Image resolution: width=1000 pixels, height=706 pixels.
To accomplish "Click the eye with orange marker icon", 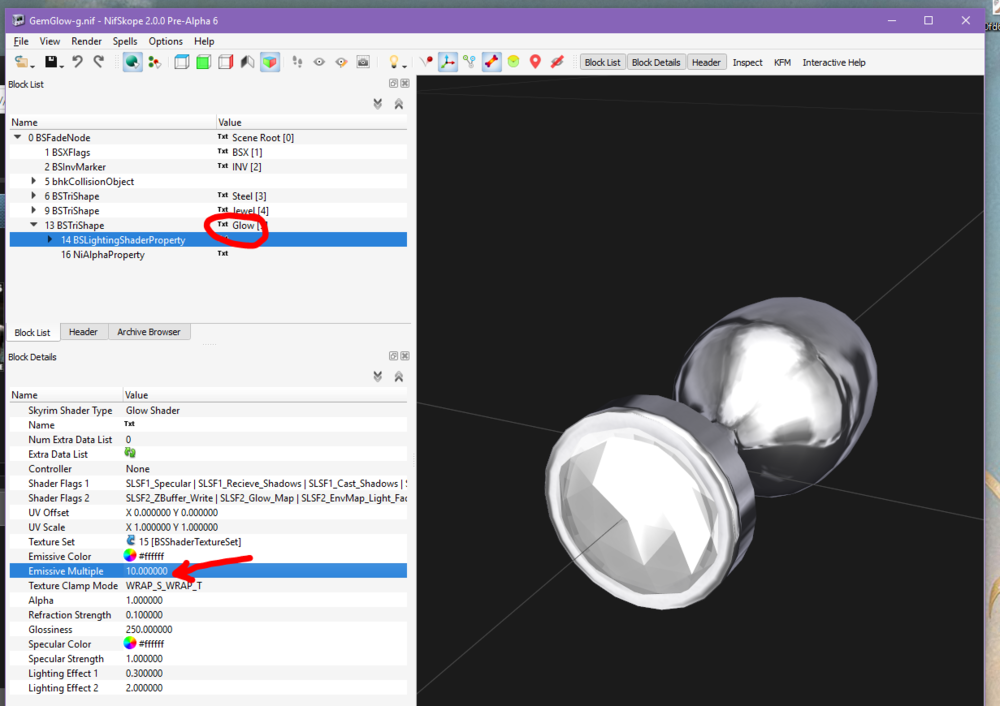I will tap(341, 62).
